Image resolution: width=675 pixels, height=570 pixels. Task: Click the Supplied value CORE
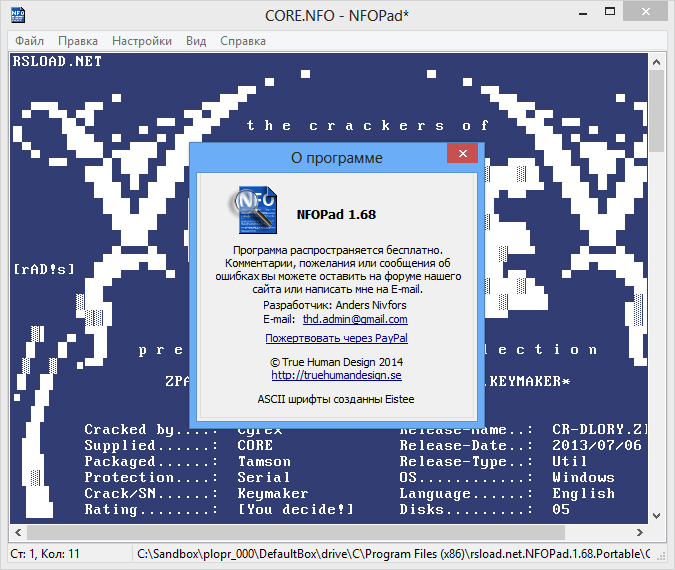coord(255,445)
